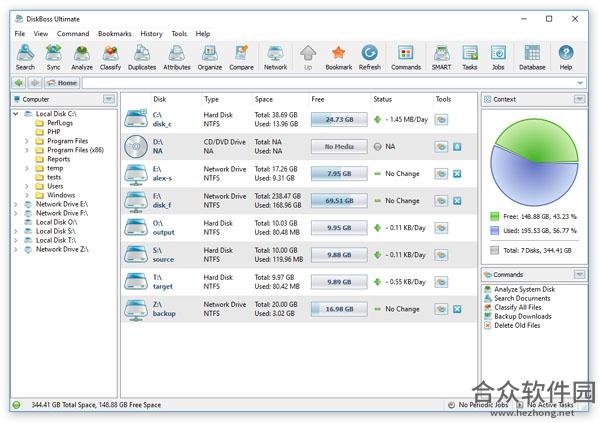Open the address bar dropdown arrow
This screenshot has width=600, height=423.
tap(580, 83)
